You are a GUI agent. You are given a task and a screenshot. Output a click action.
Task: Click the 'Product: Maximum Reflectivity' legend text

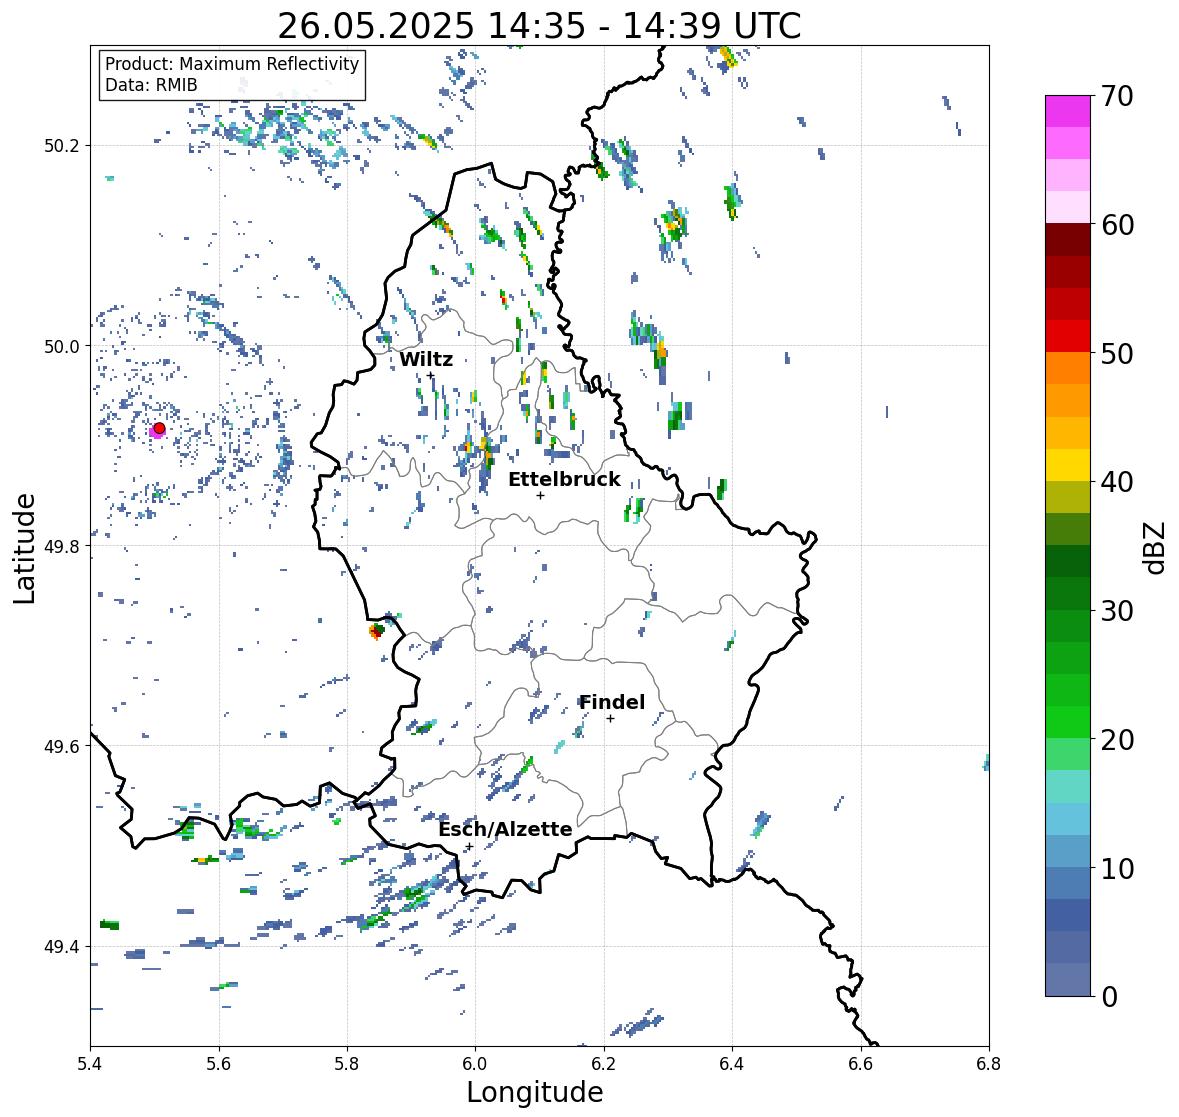point(232,64)
